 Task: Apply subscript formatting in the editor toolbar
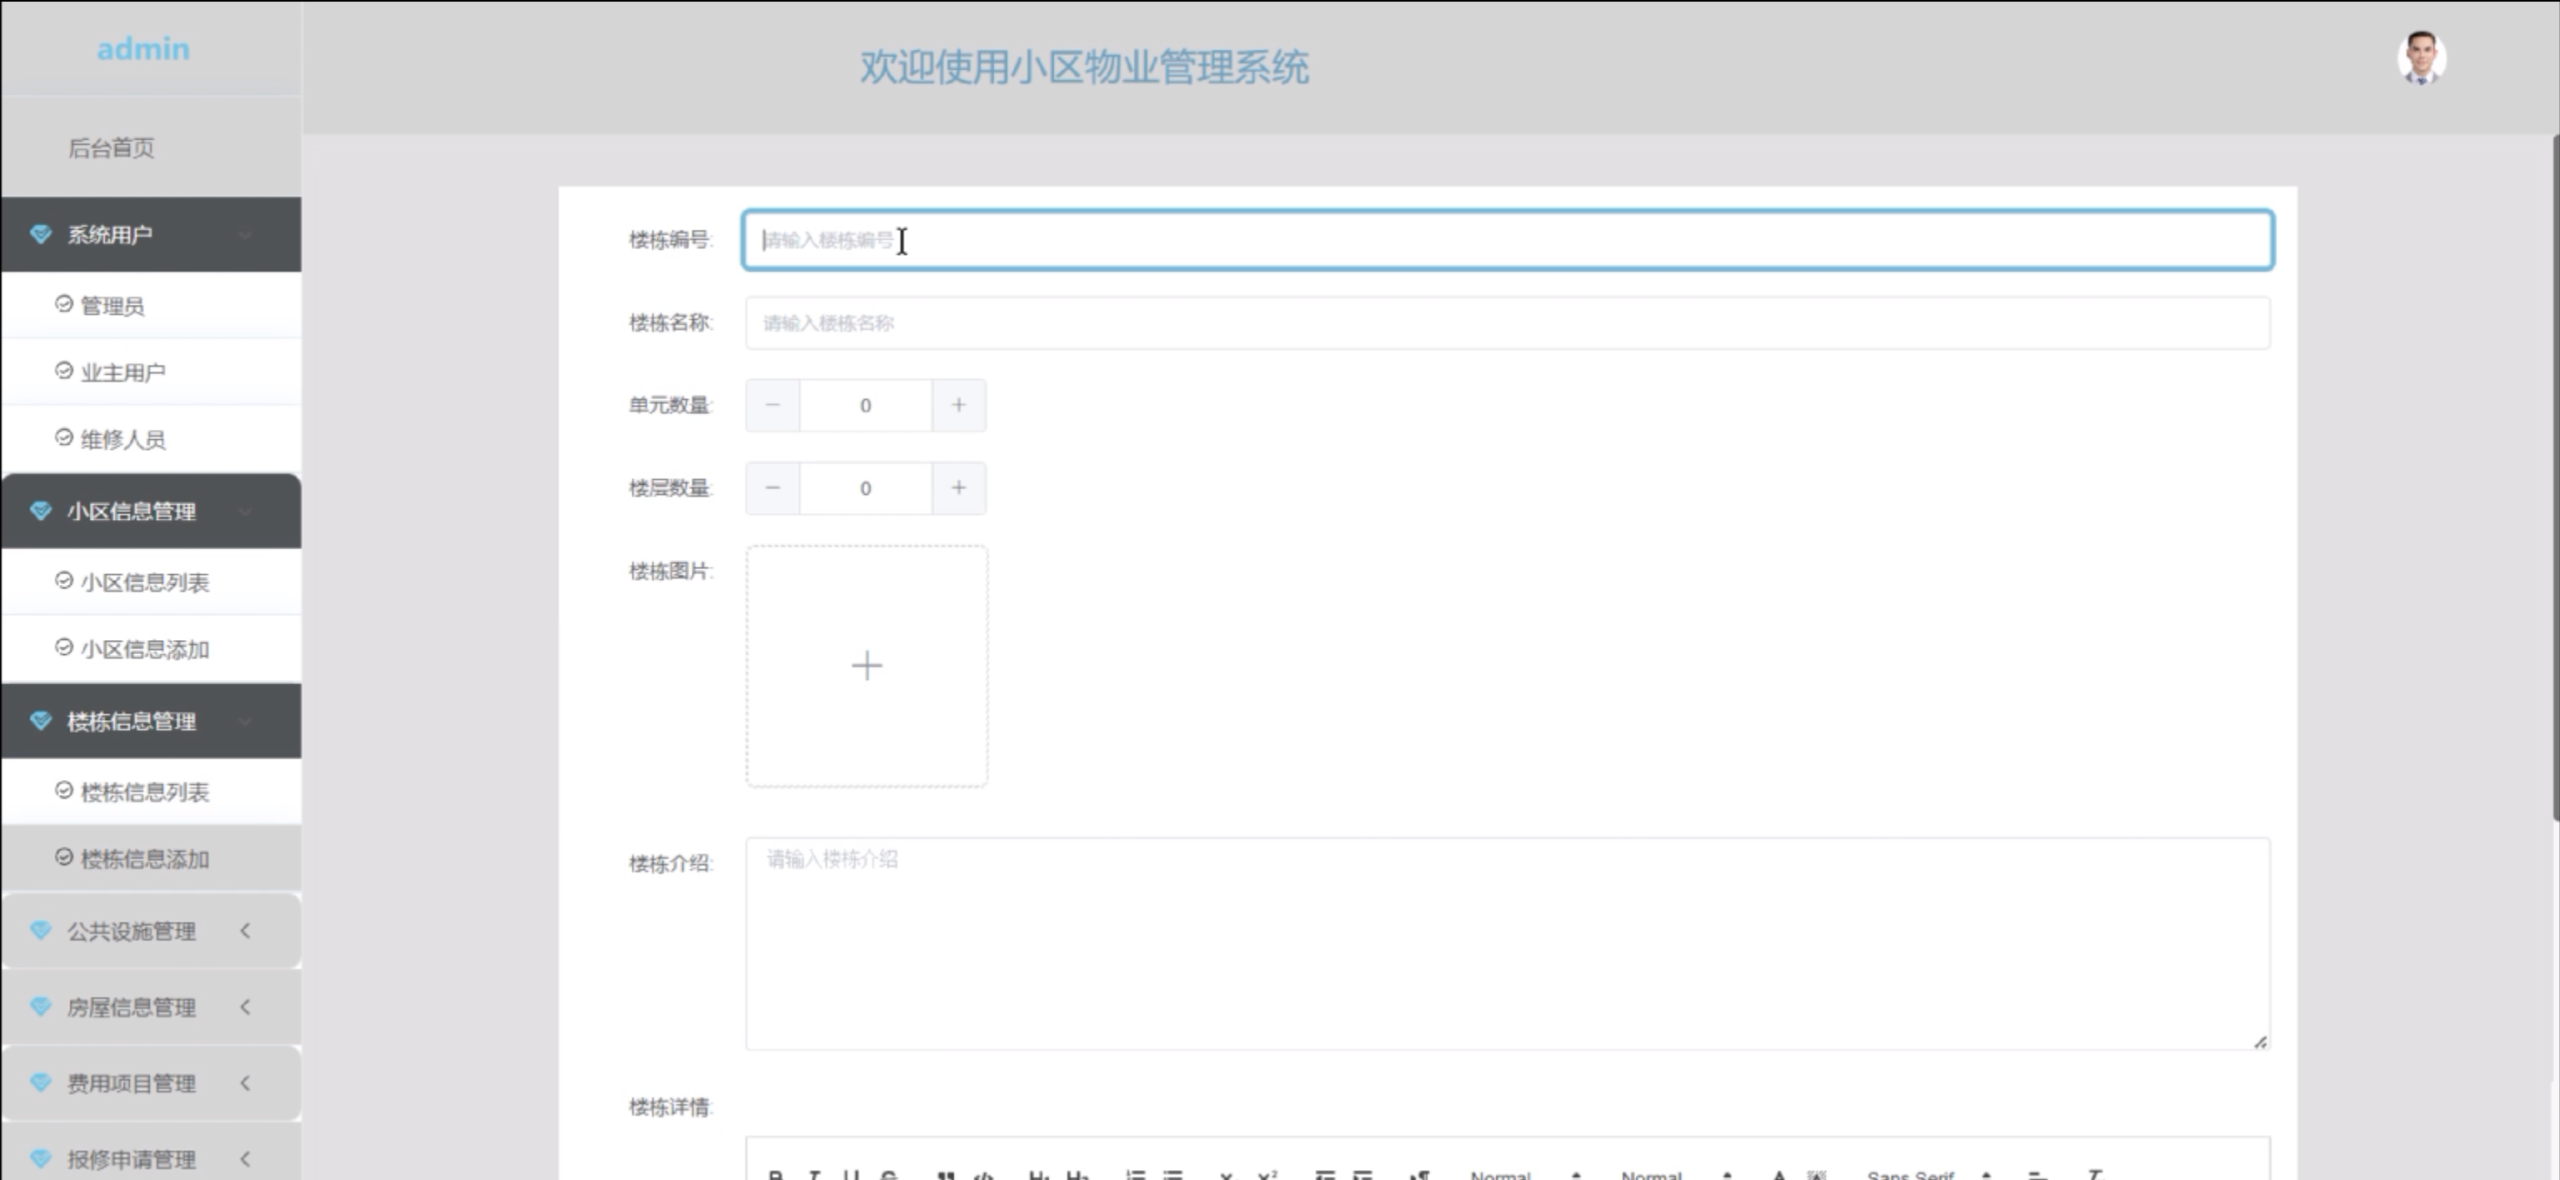click(1226, 1172)
